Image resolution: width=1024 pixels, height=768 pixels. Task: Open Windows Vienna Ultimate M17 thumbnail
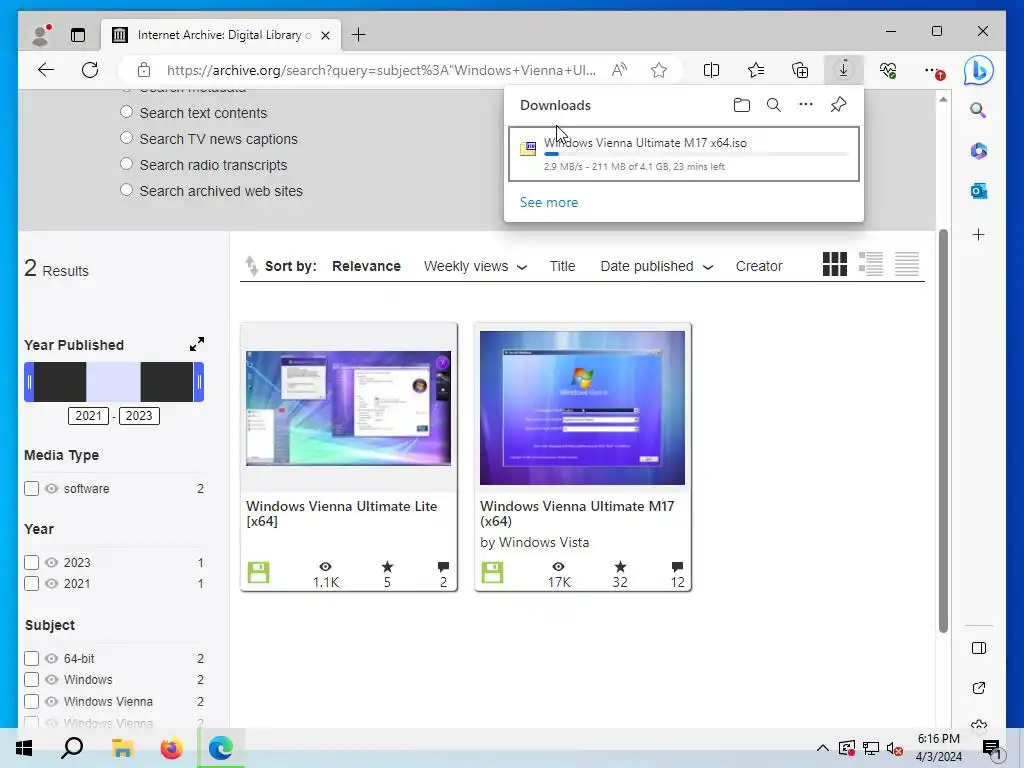[x=583, y=408]
